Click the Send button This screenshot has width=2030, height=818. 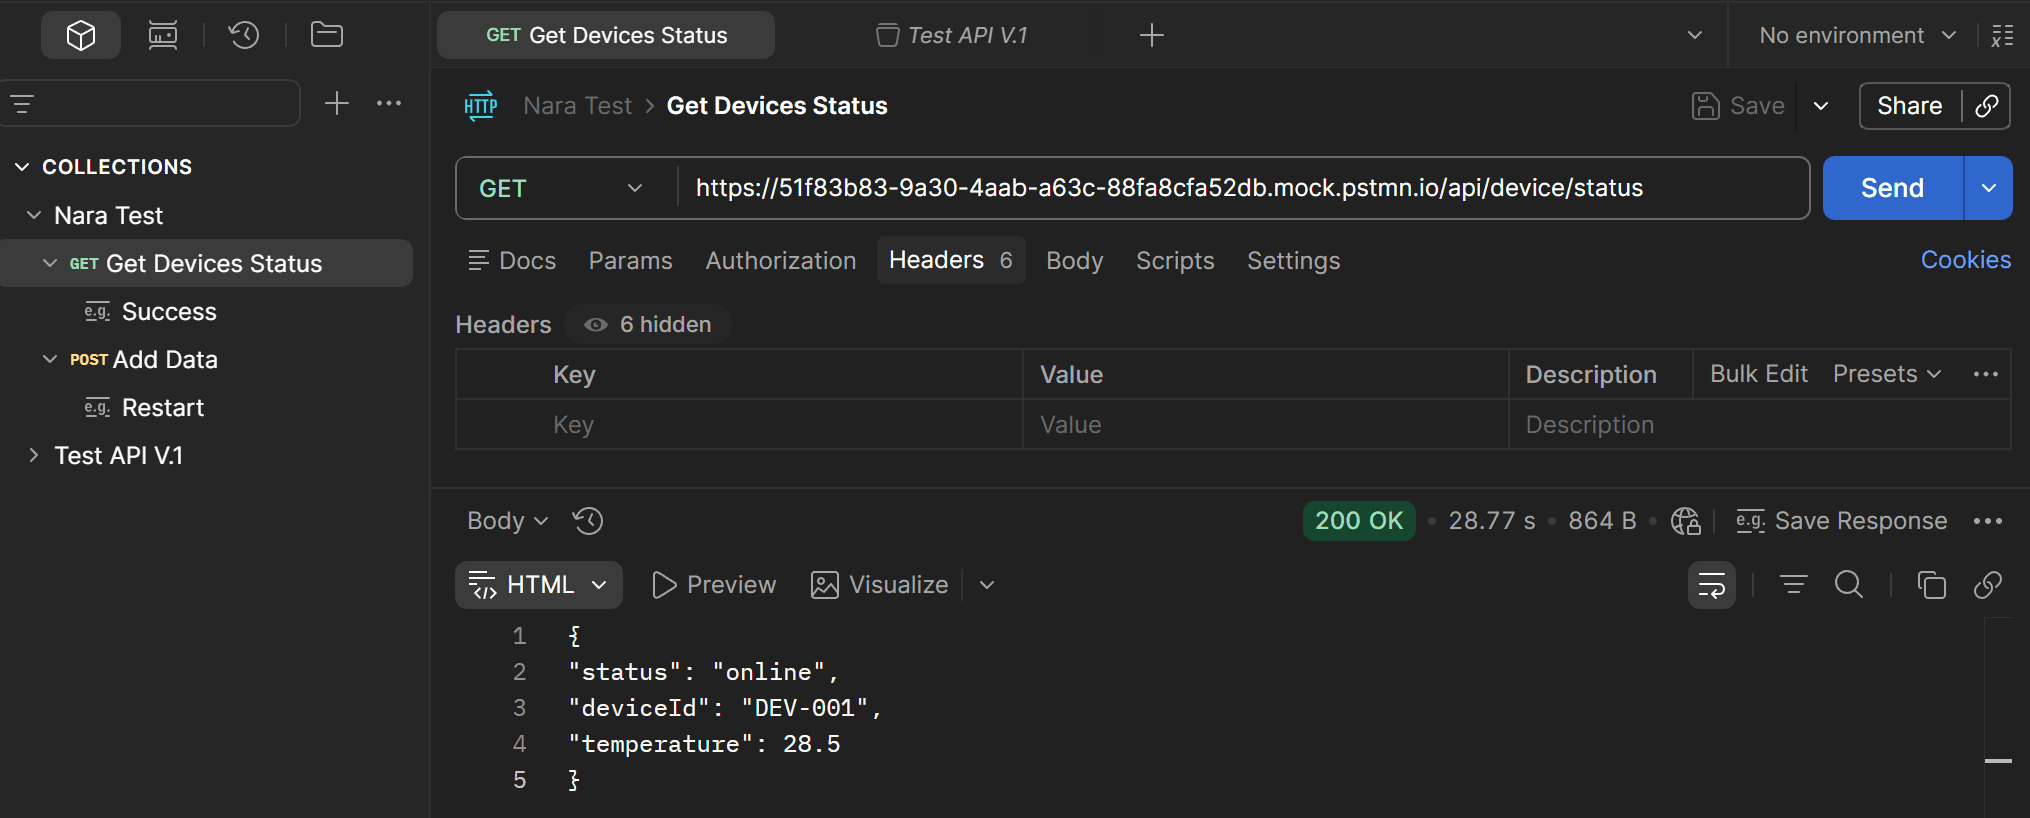click(1893, 188)
